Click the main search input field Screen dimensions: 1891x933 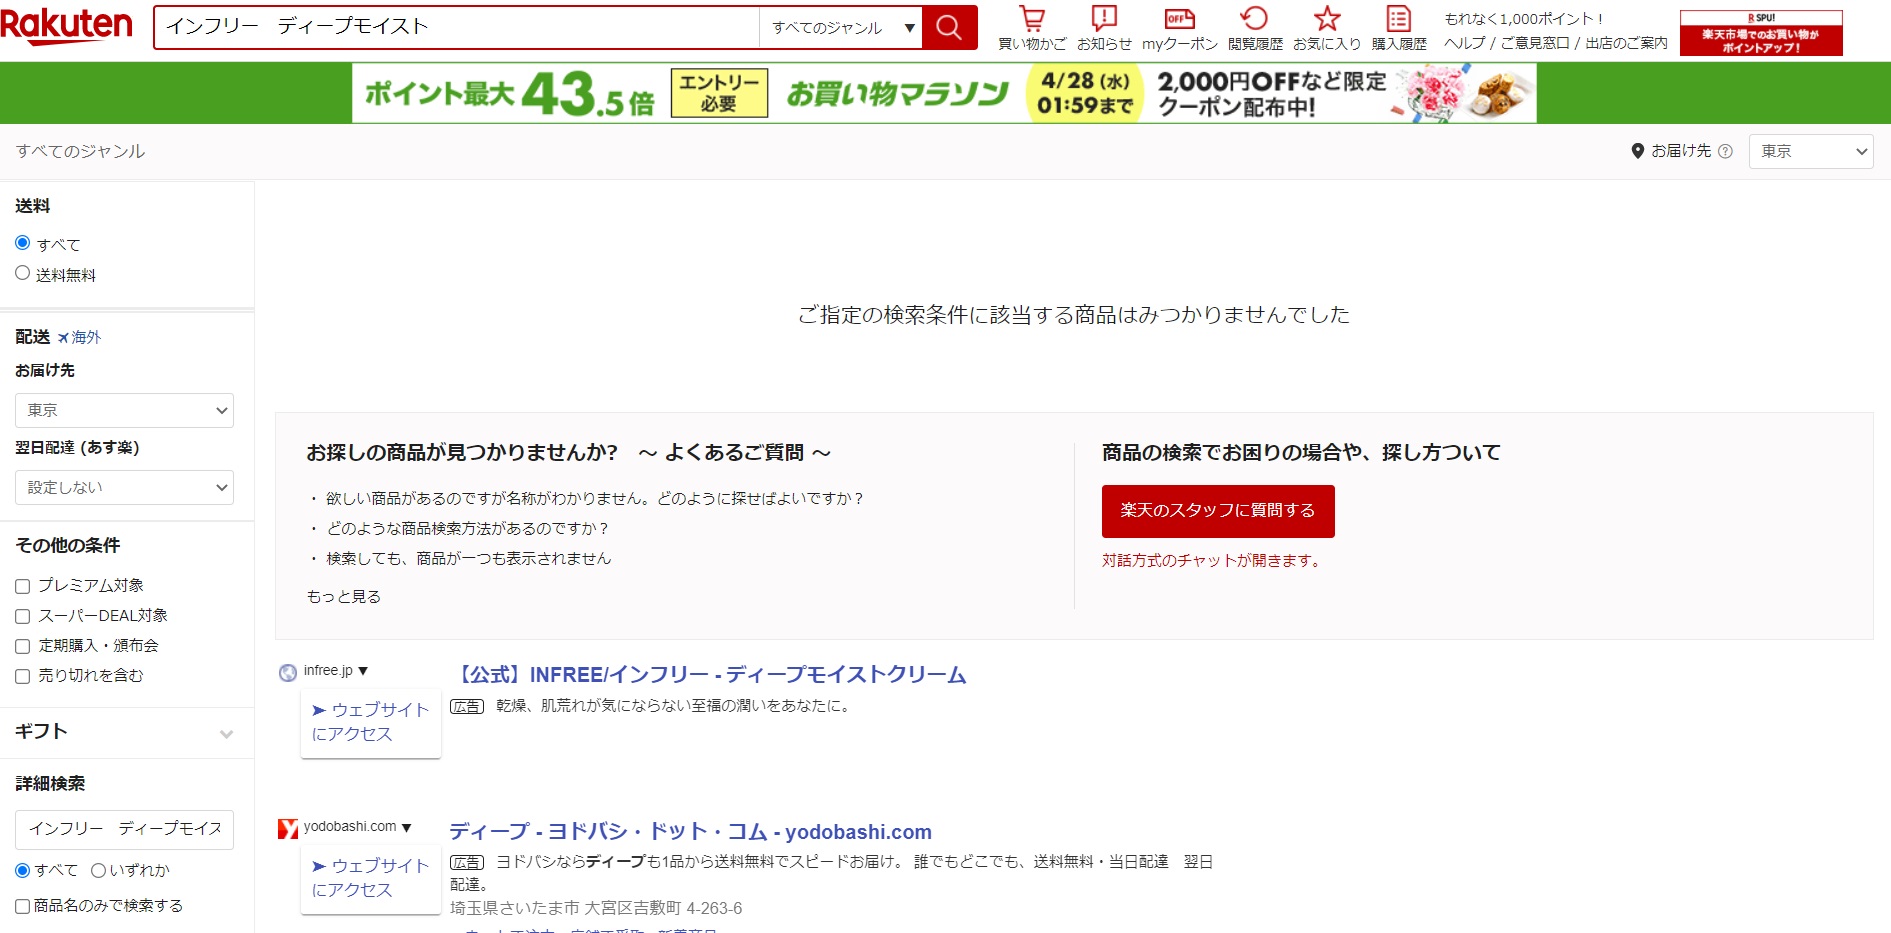pyautogui.click(x=457, y=27)
